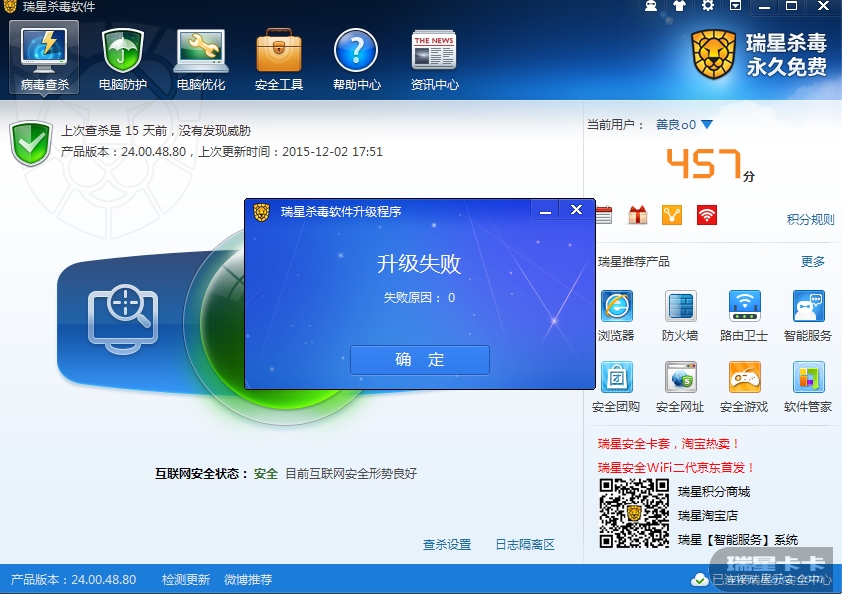Screen dimensions: 842x598
Task: Click the 互联网安全状态 safe status text
Action: pyautogui.click(x=286, y=473)
